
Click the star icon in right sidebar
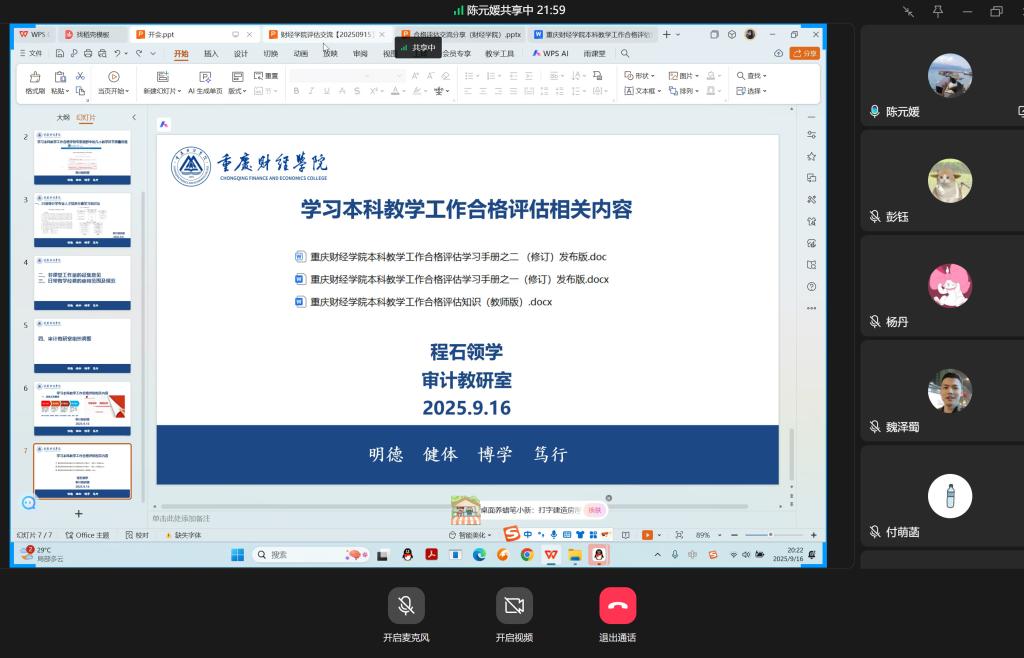pos(811,156)
